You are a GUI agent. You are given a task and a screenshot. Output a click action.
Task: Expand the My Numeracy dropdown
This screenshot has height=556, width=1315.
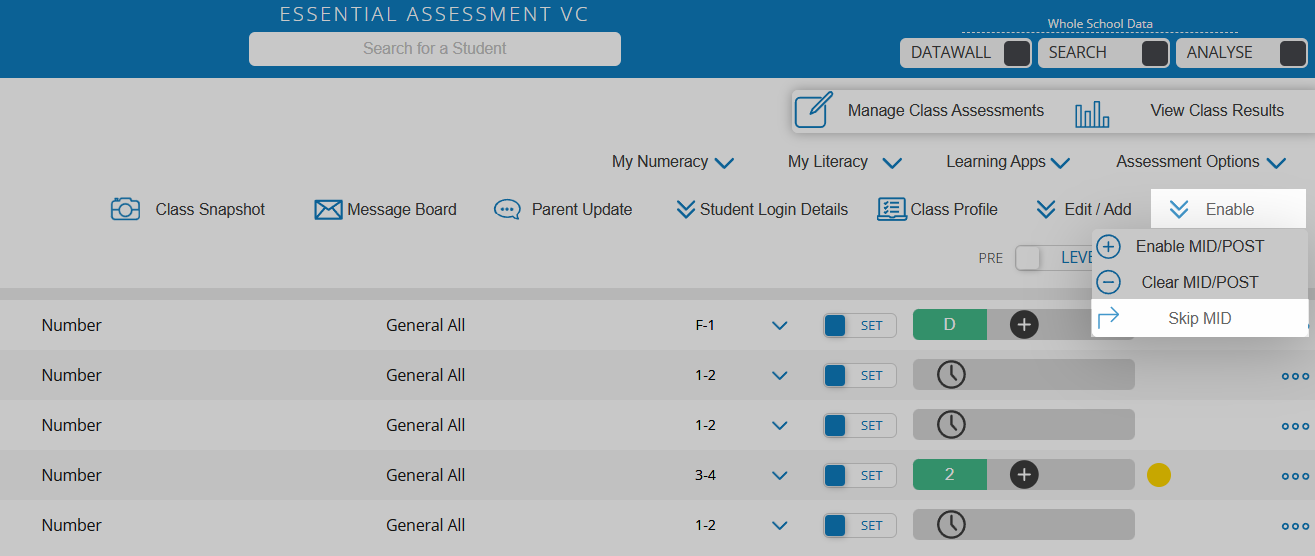(673, 162)
